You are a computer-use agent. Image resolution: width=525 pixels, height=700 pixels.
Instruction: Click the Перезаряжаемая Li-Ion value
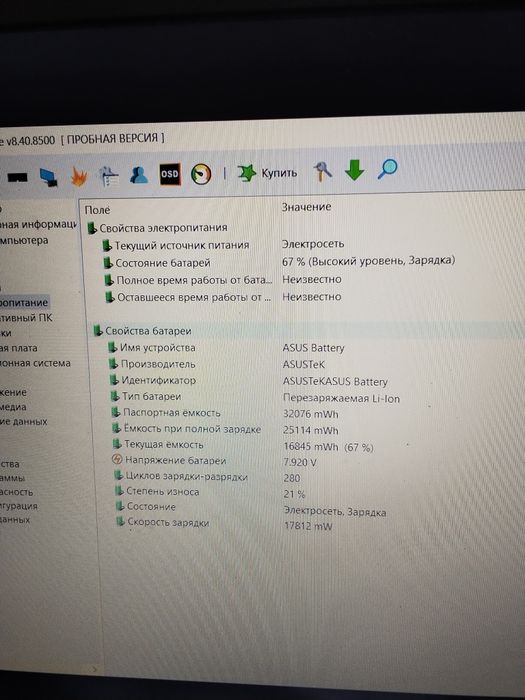342,398
